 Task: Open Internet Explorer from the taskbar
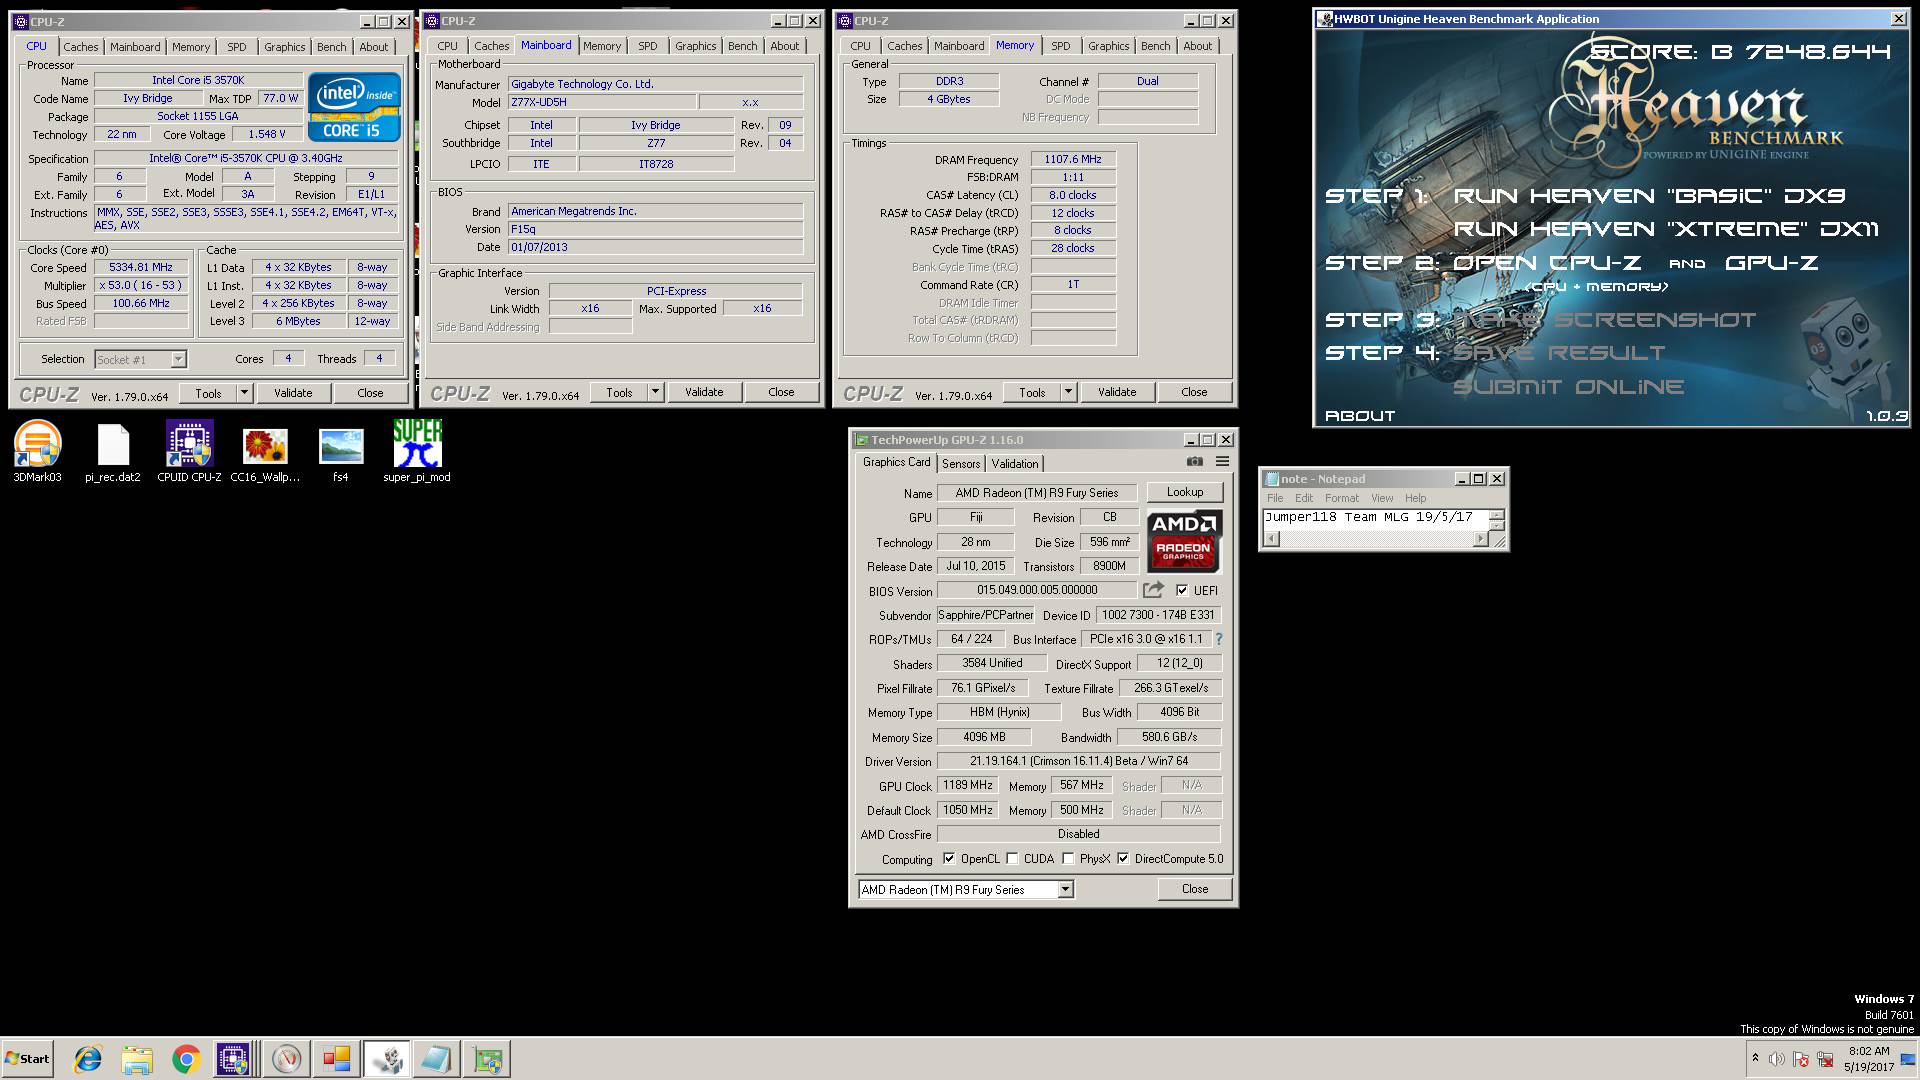pyautogui.click(x=88, y=1059)
